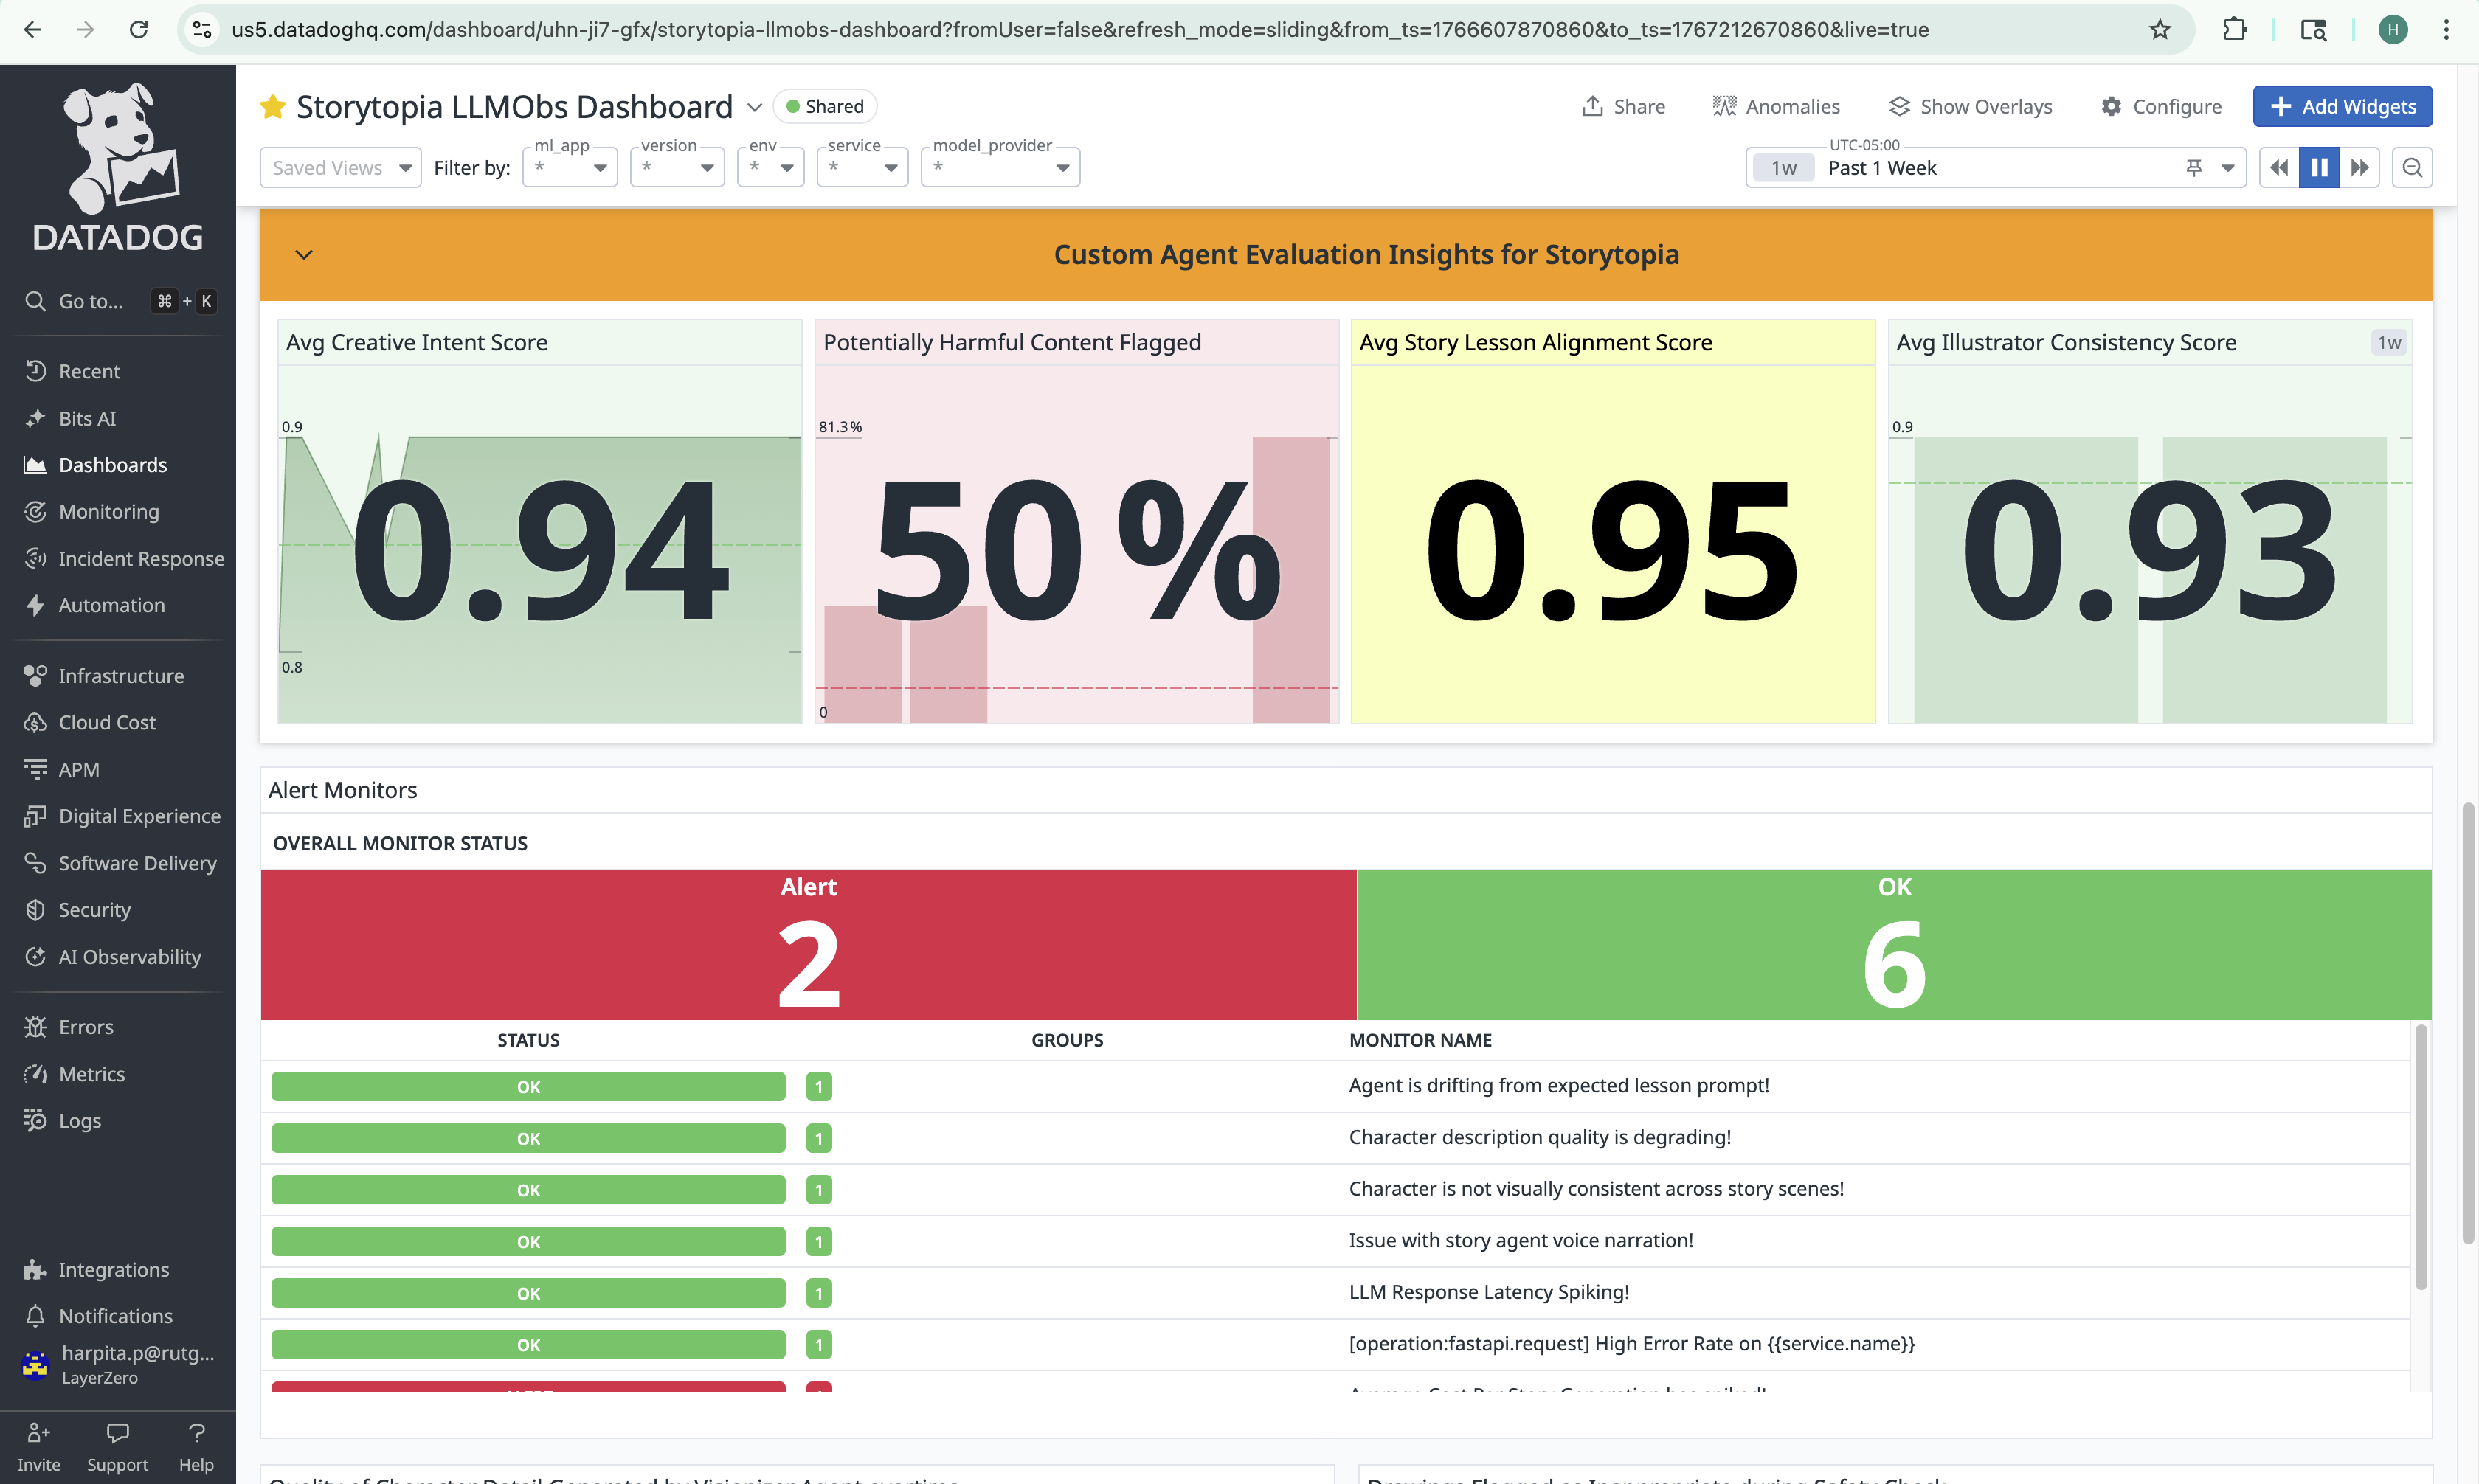Go to Dashboards in sidebar
Image resolution: width=2479 pixels, height=1484 pixels.
(x=112, y=465)
